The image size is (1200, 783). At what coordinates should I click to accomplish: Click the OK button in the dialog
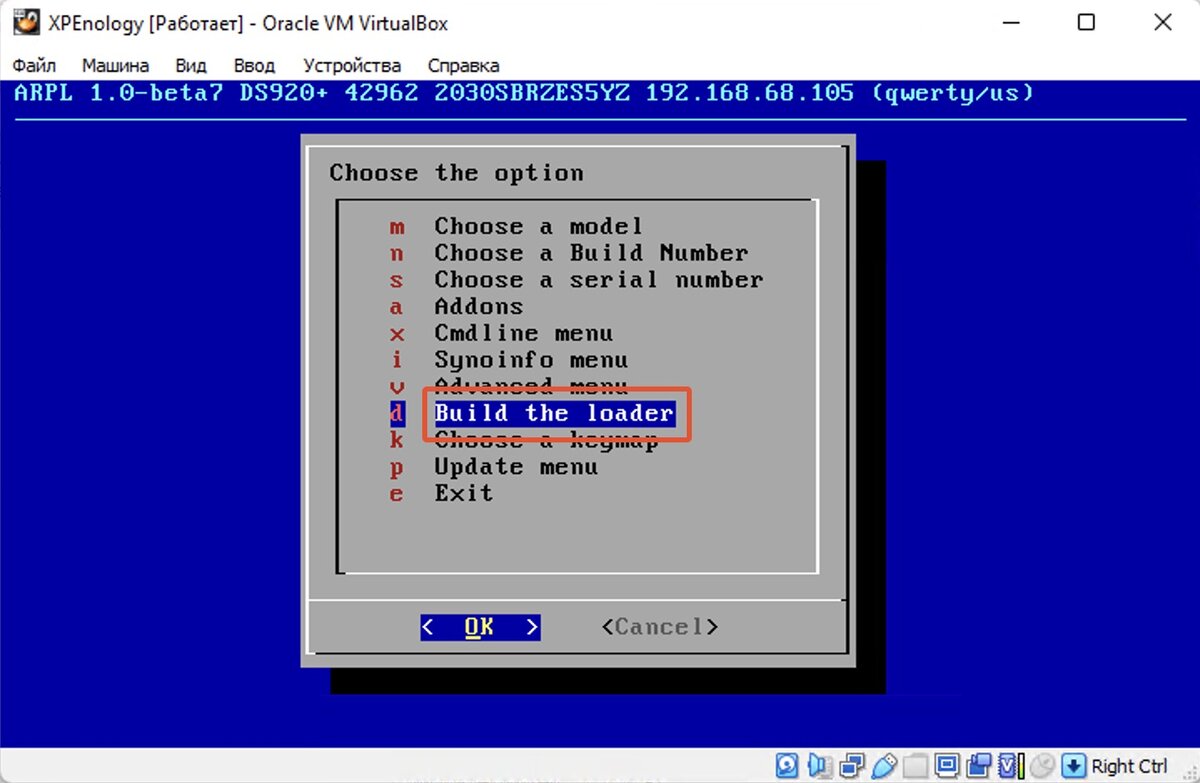click(x=480, y=627)
